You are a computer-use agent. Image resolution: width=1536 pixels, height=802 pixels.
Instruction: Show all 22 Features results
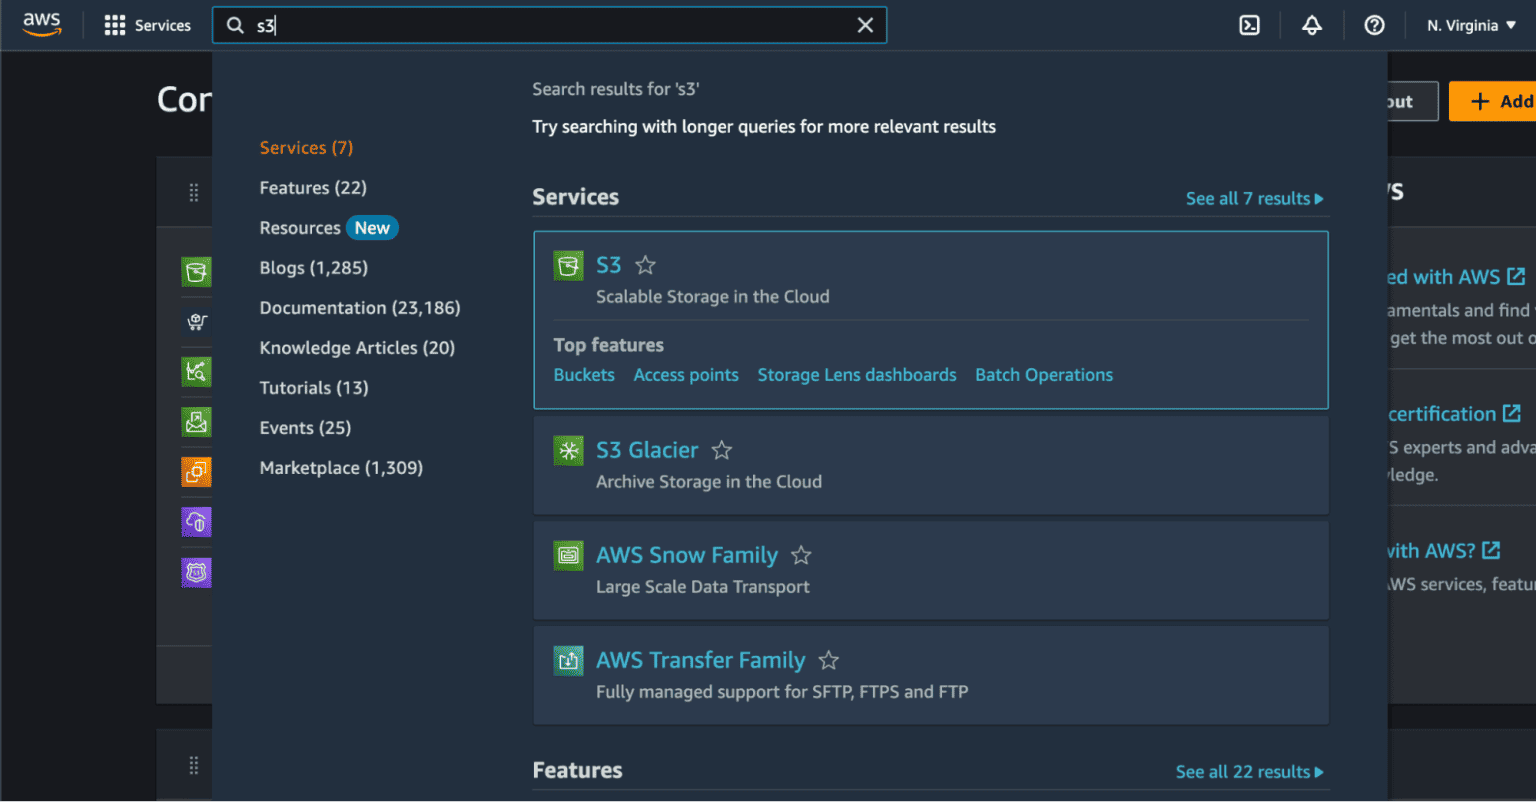1249,772
